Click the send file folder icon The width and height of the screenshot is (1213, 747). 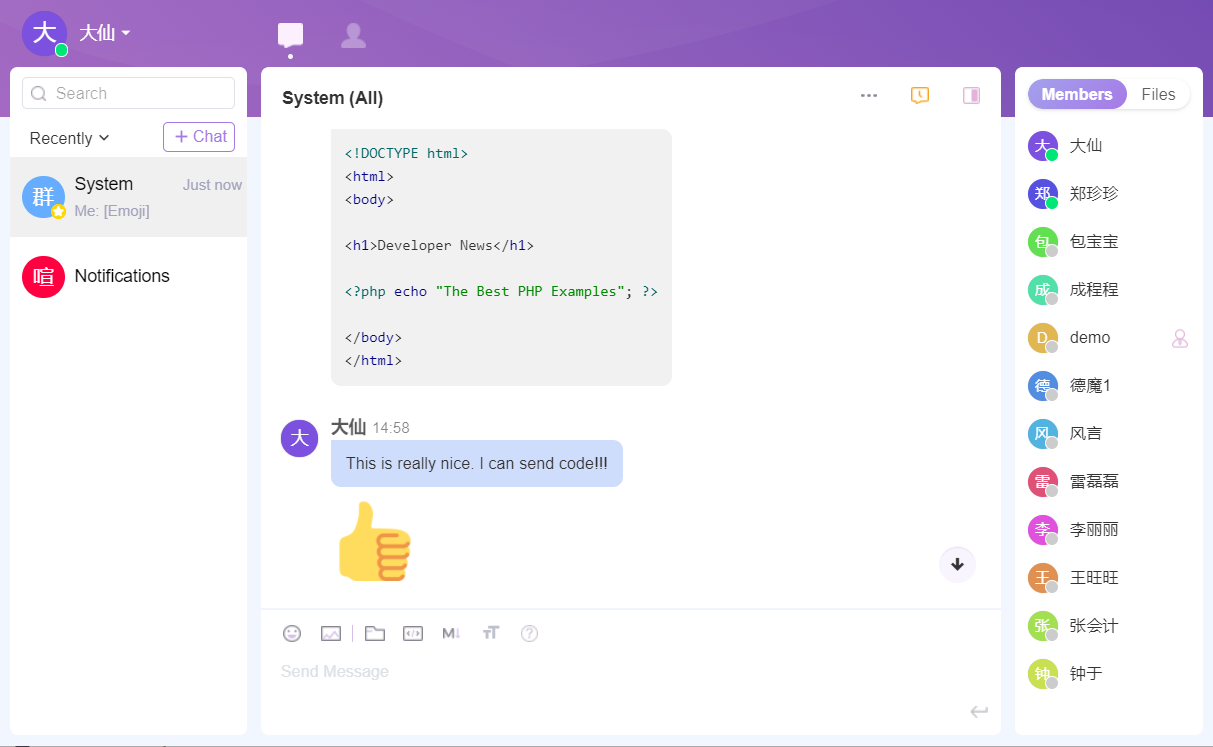click(x=375, y=633)
